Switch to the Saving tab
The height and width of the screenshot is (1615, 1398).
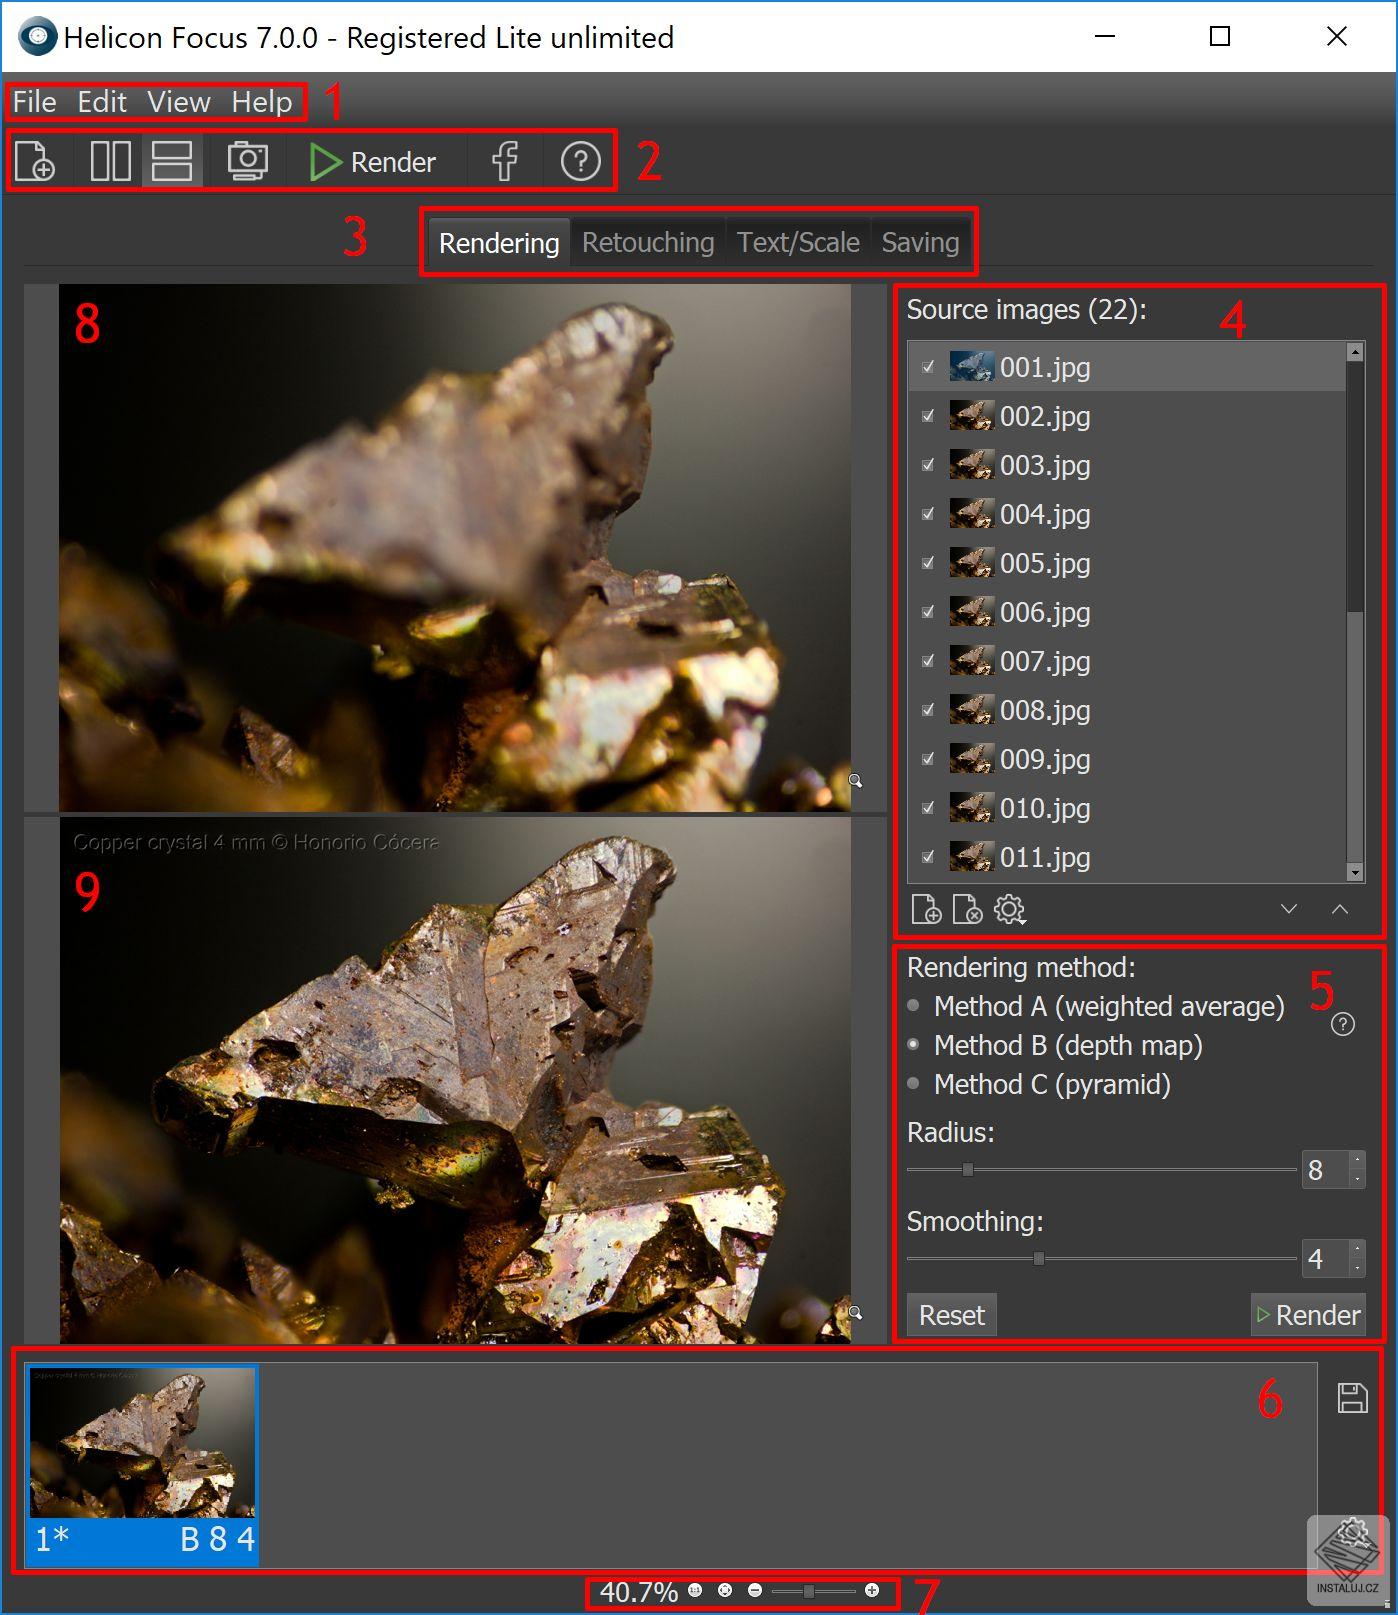(920, 242)
